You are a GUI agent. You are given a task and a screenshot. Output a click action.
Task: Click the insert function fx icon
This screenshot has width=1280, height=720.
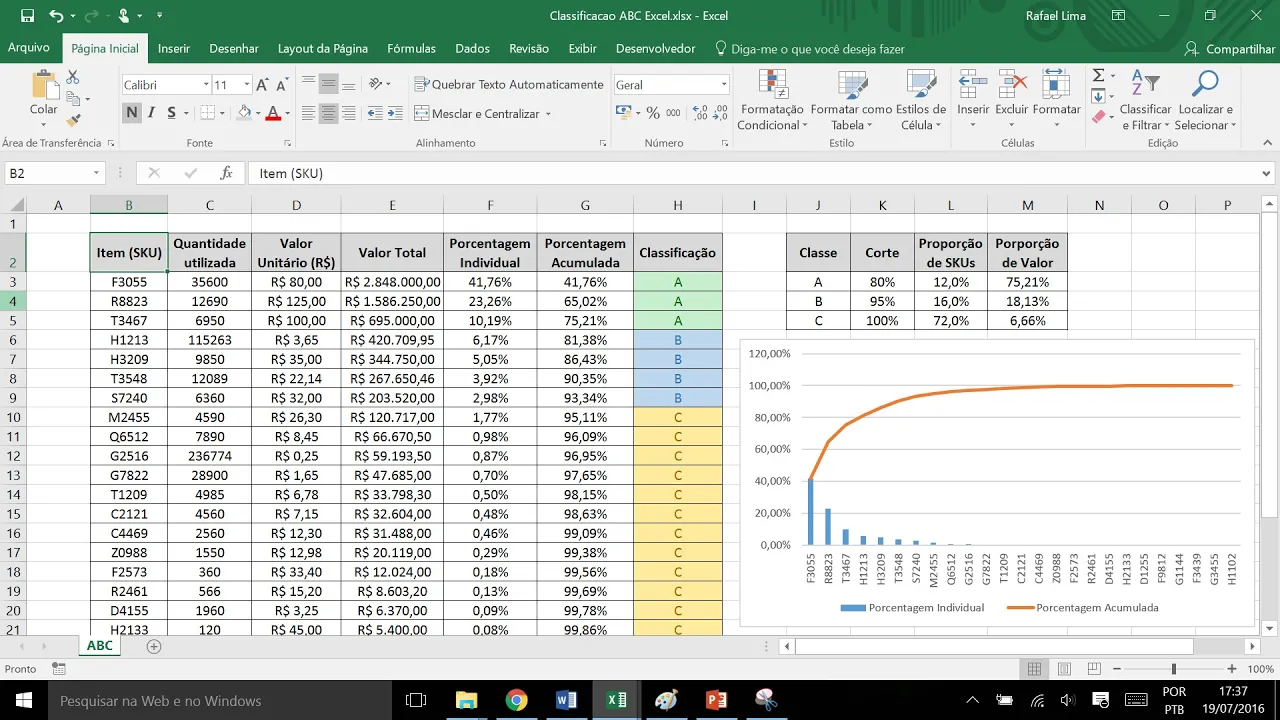pyautogui.click(x=226, y=173)
